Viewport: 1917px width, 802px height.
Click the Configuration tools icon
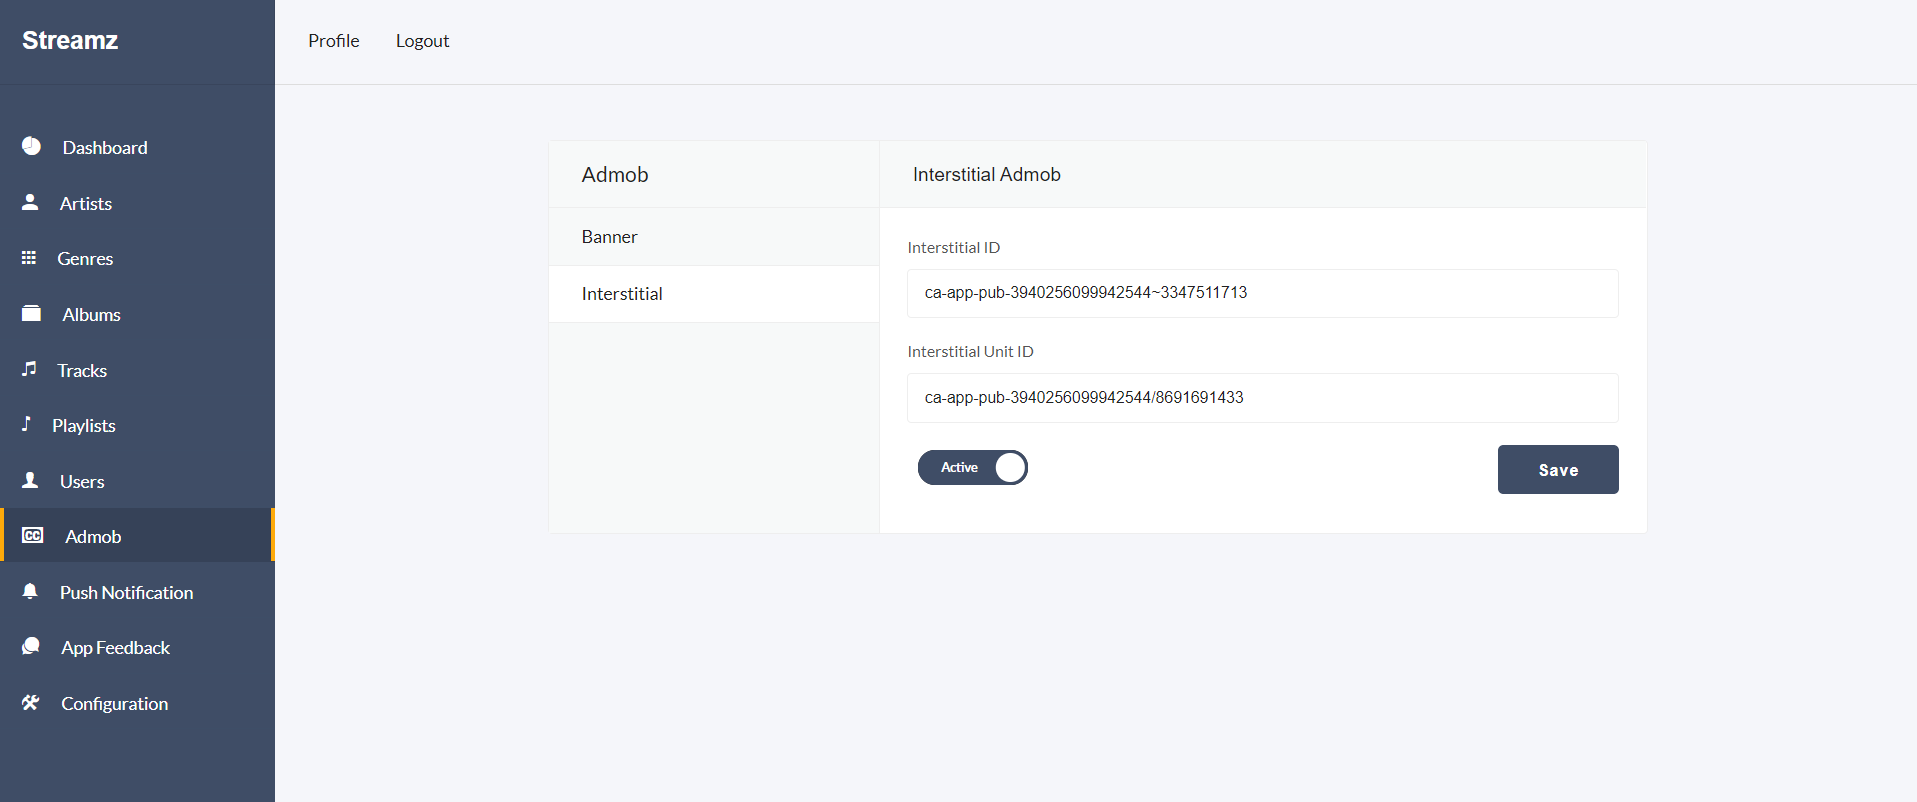coord(31,702)
